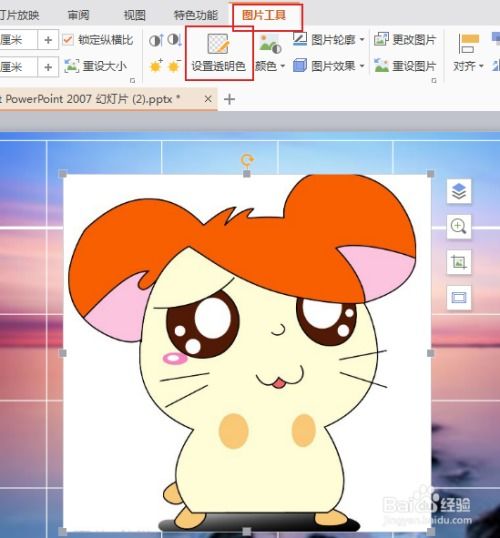Click the rotate handle above the image

pos(247,160)
